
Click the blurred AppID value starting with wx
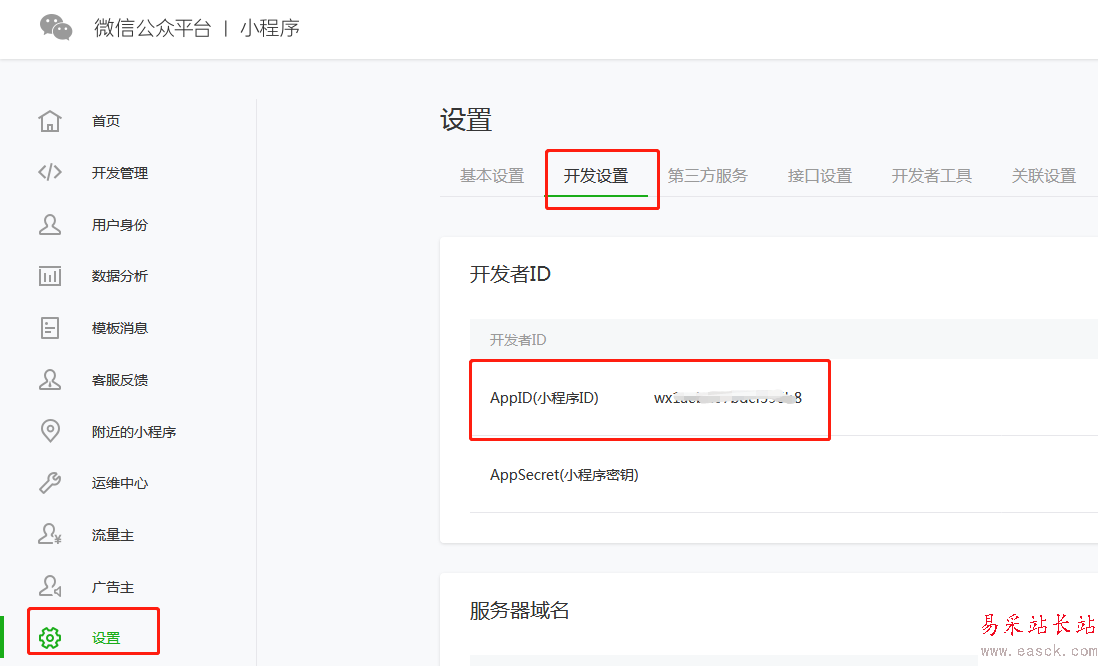[728, 398]
